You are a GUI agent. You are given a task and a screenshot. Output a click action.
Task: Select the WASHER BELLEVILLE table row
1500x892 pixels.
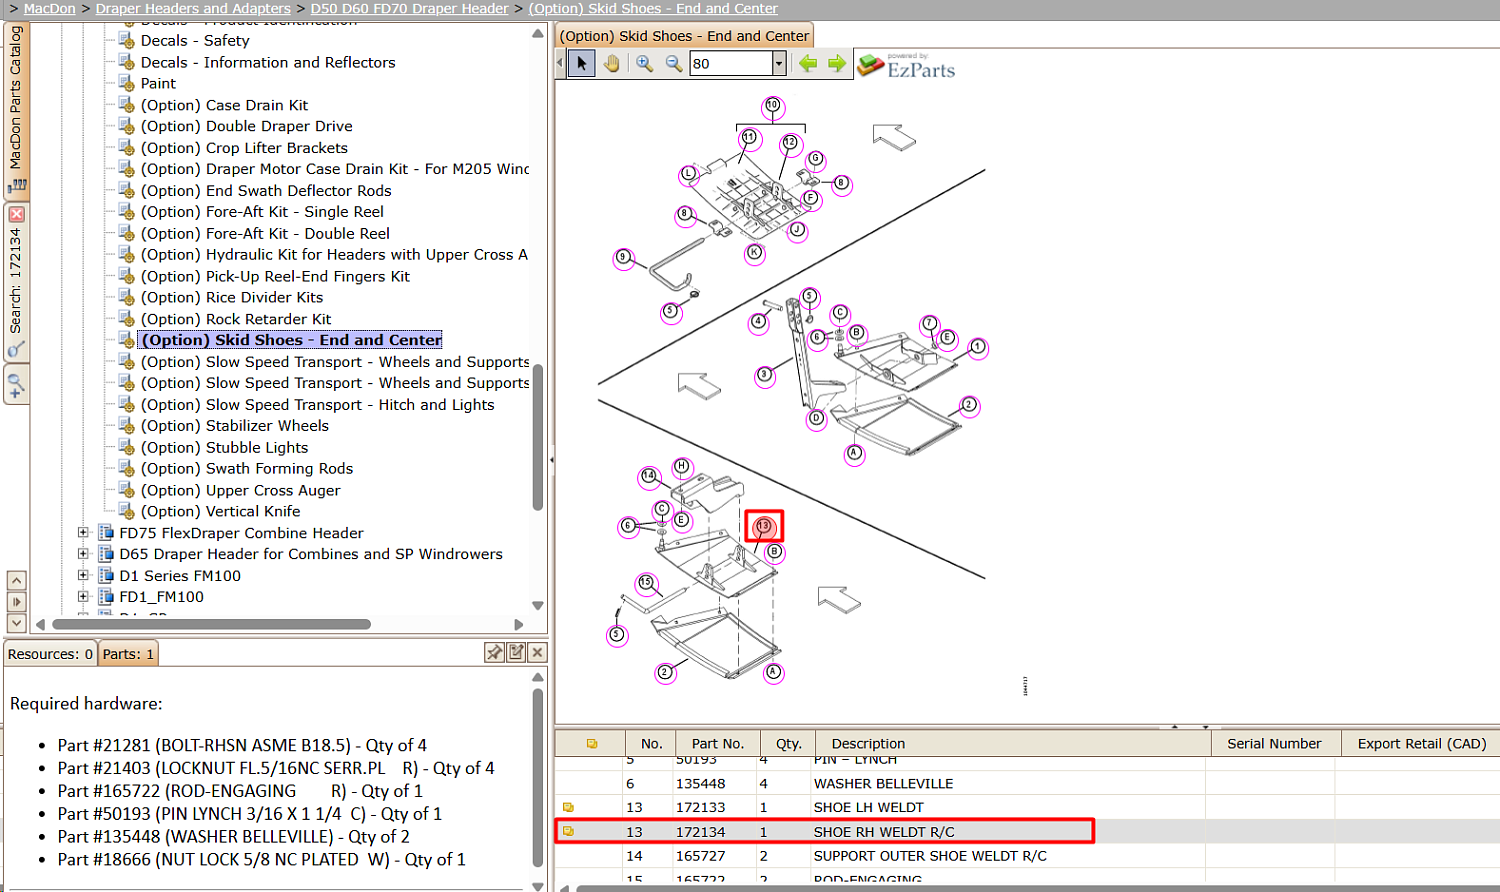[x=1027, y=783]
